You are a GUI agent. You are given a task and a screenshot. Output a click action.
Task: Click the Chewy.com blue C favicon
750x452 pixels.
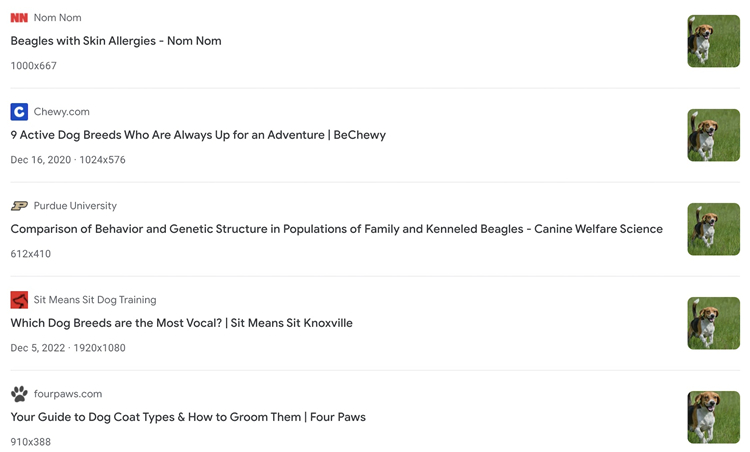pyautogui.click(x=19, y=112)
